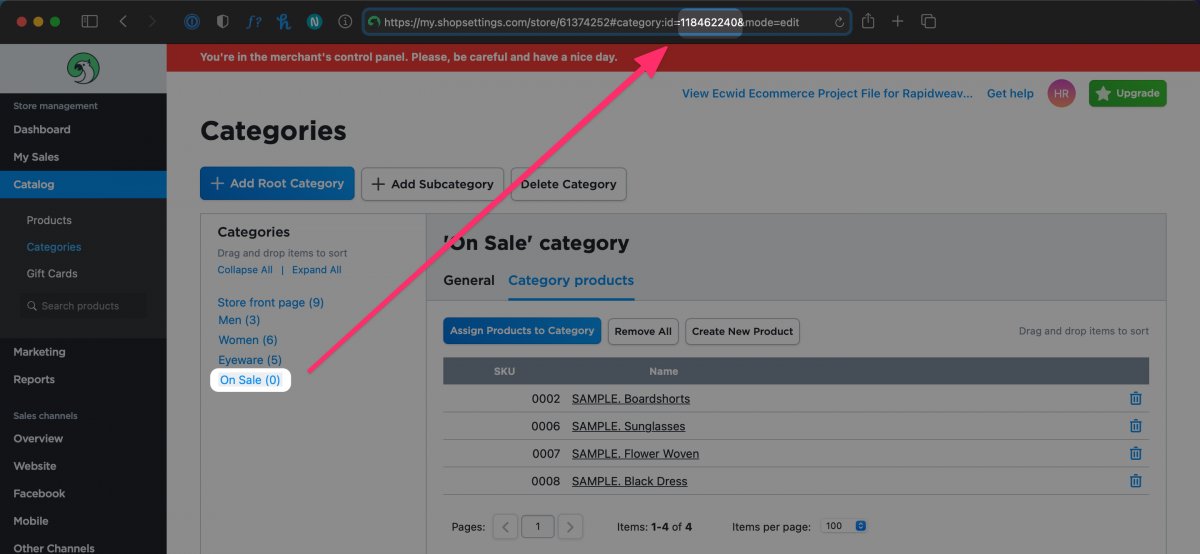This screenshot has width=1200, height=554.
Task: Click the Add Root Category button
Action: (x=277, y=184)
